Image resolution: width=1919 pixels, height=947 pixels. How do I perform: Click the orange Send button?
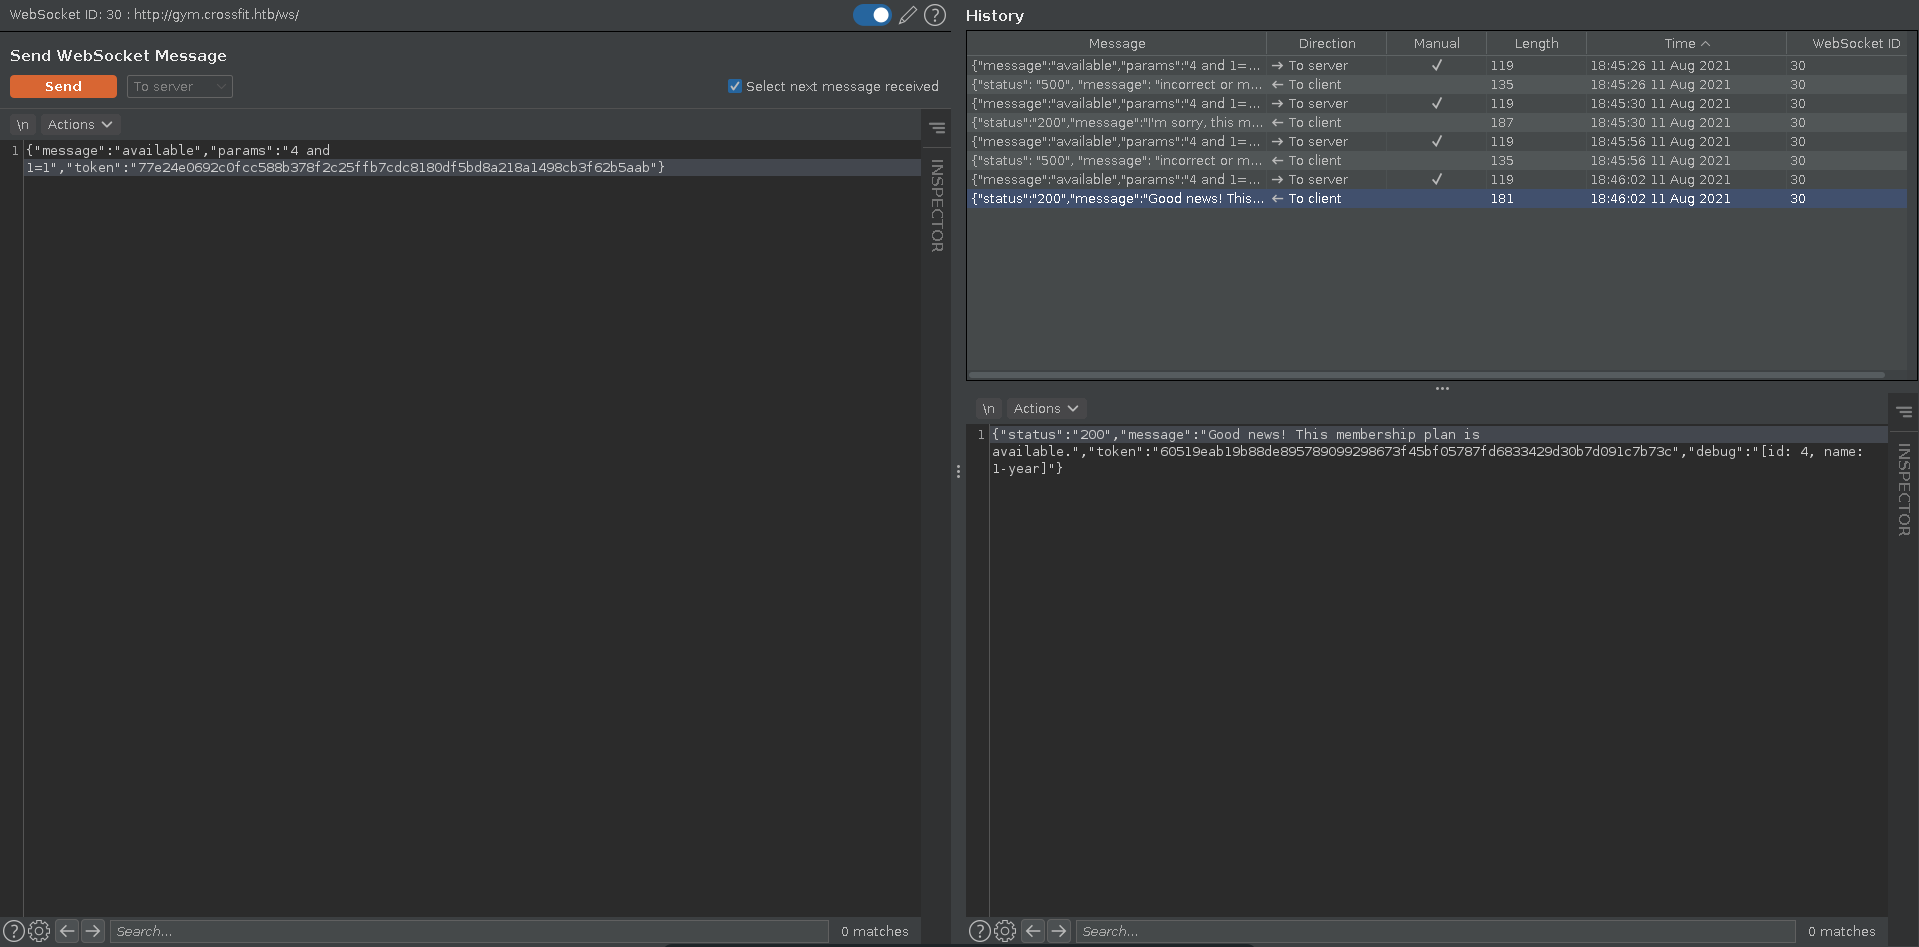[x=63, y=87]
